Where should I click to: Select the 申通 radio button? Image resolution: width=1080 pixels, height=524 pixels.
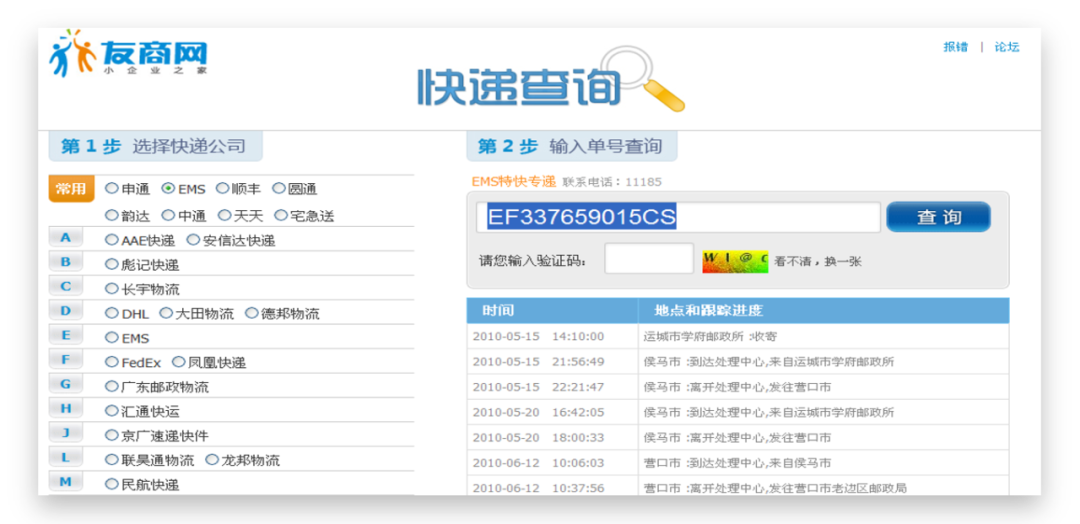[x=112, y=188]
